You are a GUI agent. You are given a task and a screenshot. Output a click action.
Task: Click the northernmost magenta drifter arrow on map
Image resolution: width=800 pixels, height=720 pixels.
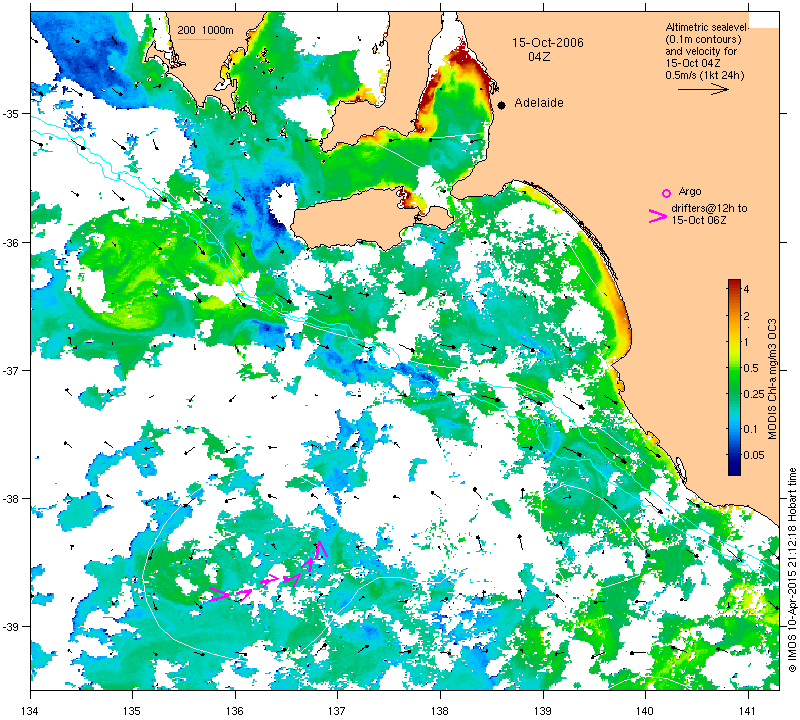coord(321,549)
